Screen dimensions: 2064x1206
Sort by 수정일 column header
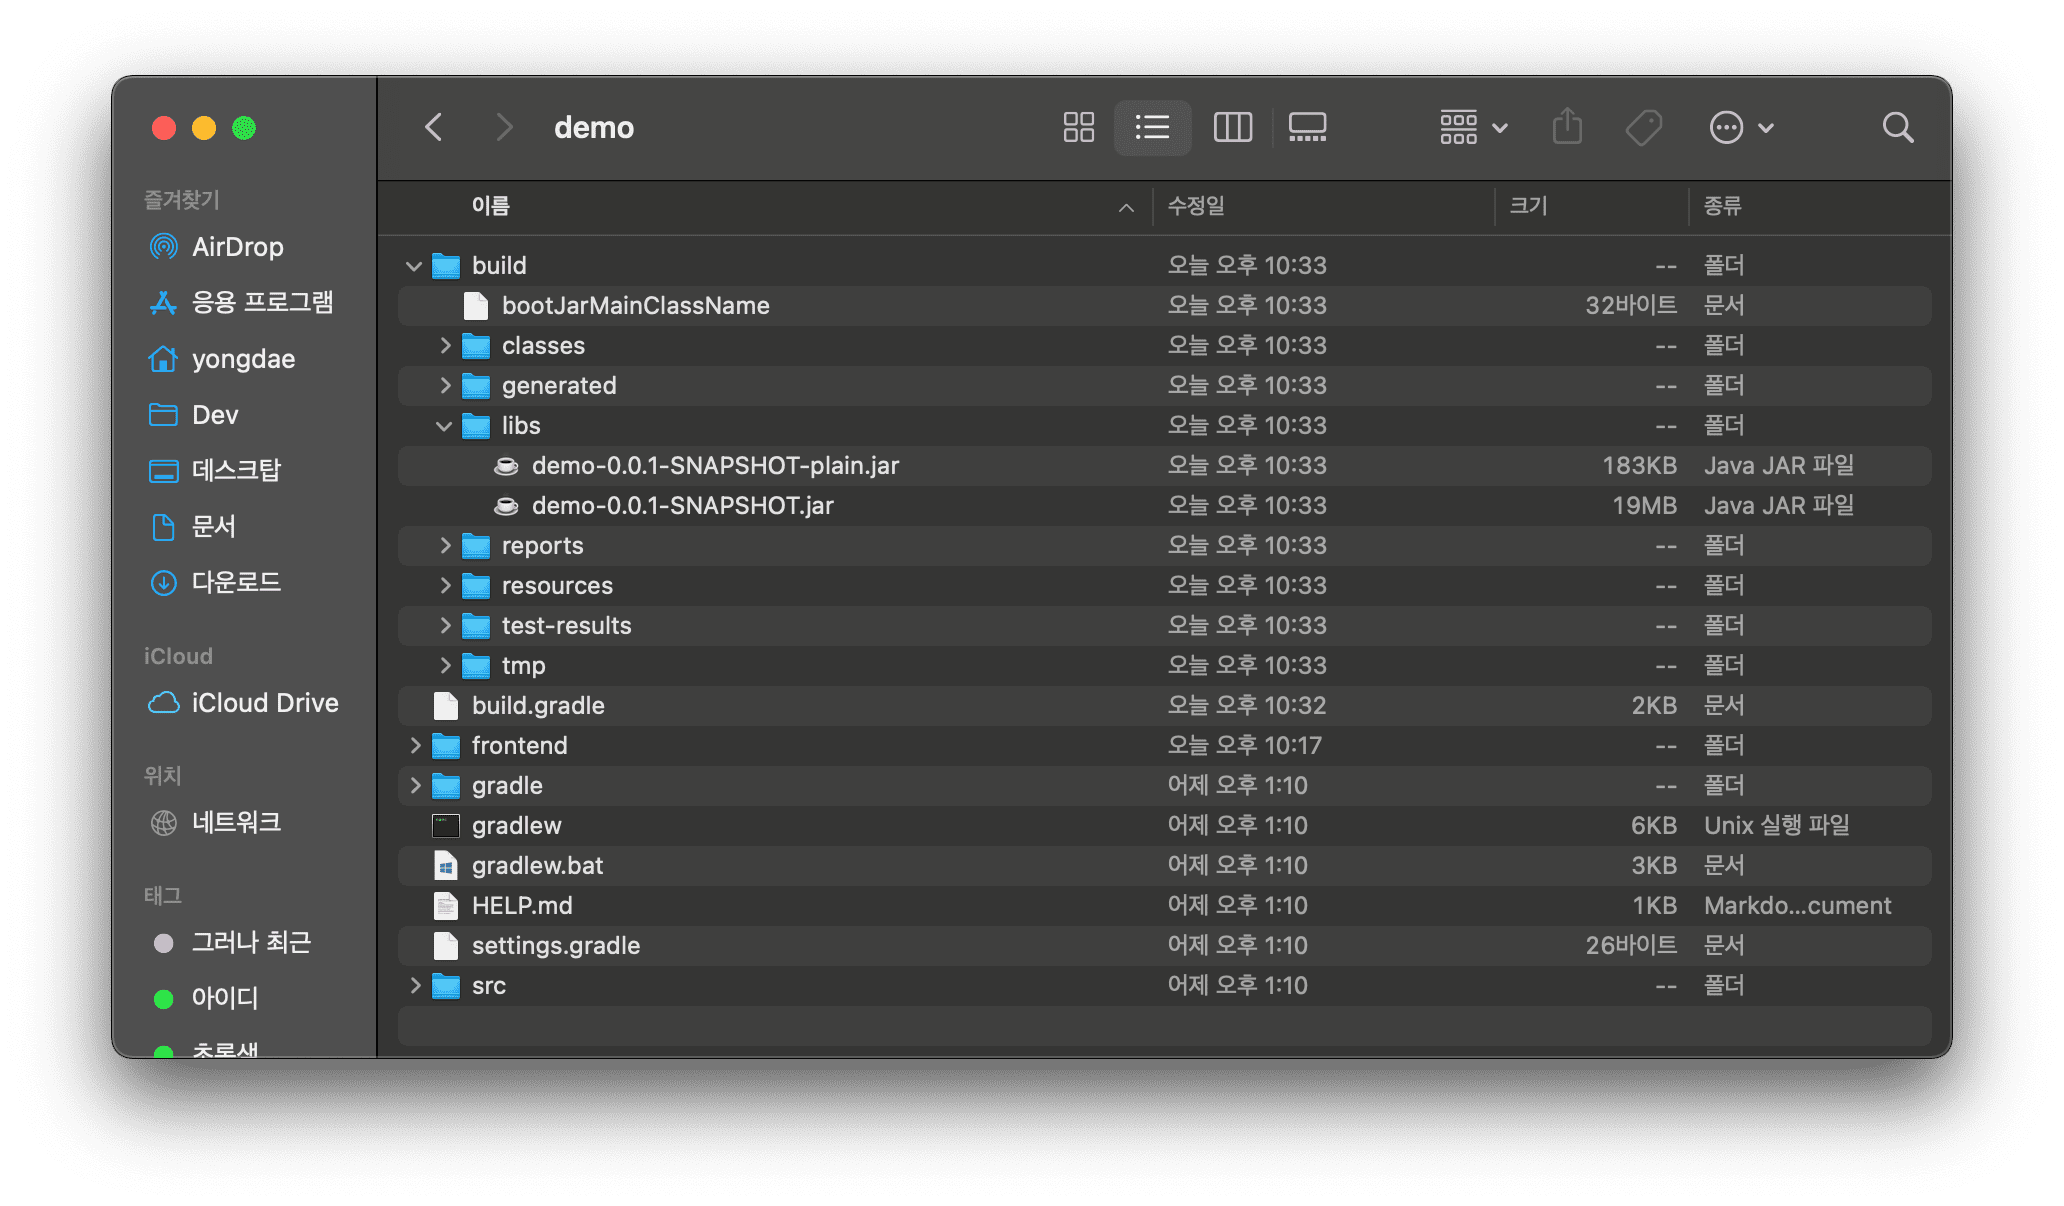coord(1196,206)
